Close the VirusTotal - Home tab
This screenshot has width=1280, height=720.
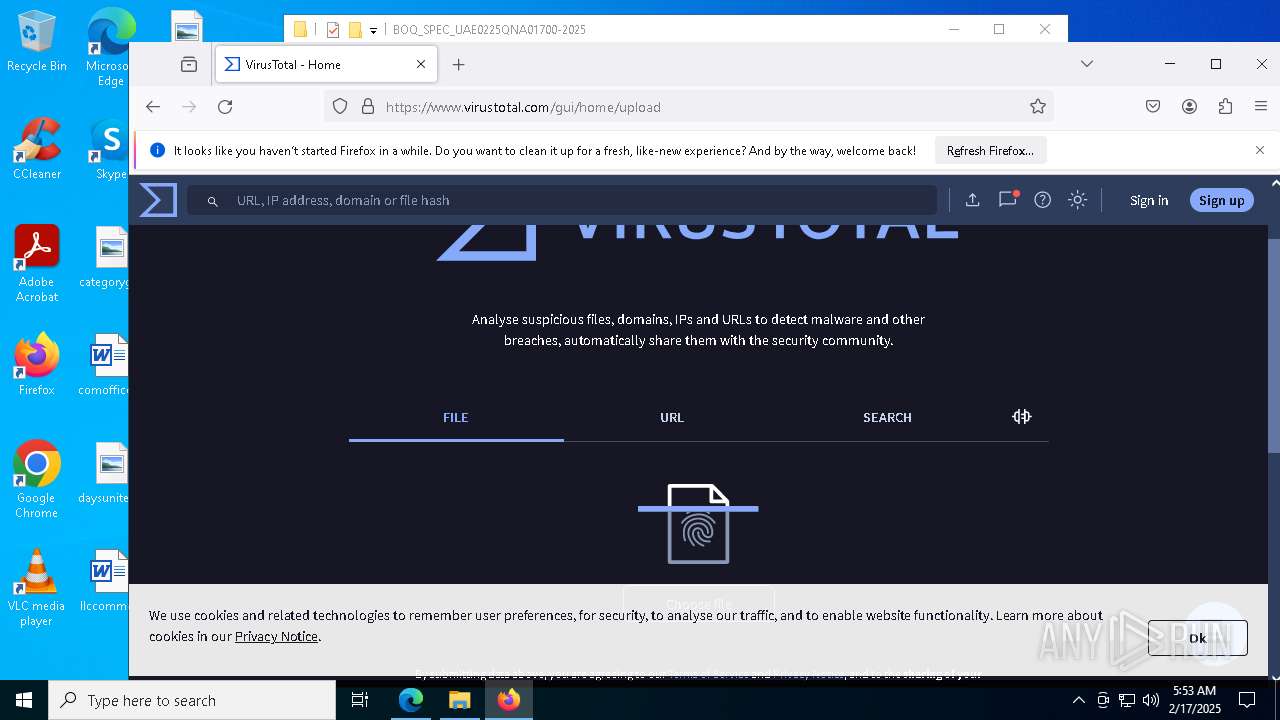click(x=421, y=64)
